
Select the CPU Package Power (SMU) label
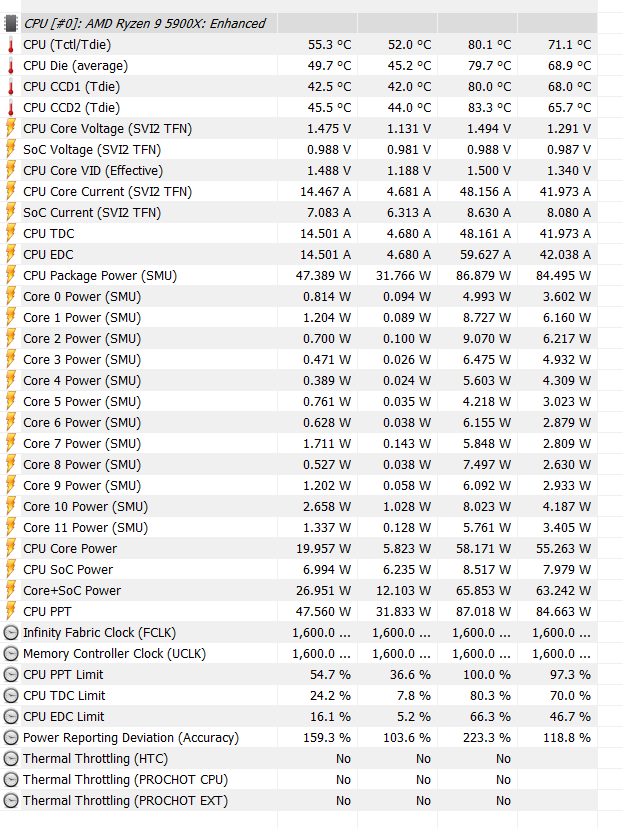tap(100, 275)
